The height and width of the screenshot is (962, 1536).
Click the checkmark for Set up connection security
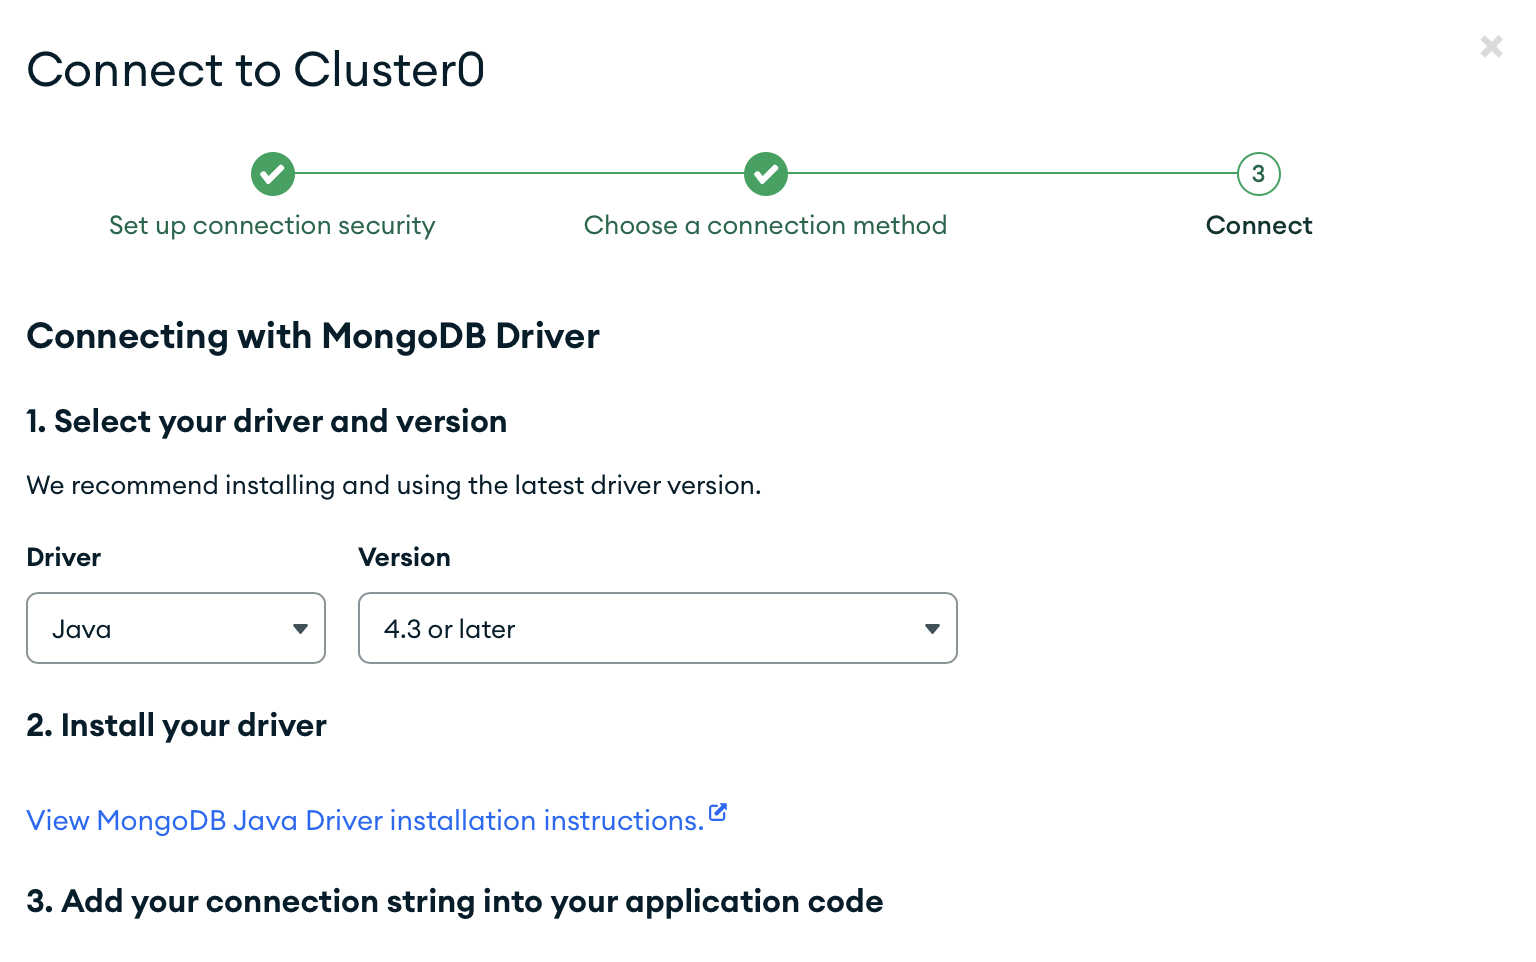click(273, 174)
